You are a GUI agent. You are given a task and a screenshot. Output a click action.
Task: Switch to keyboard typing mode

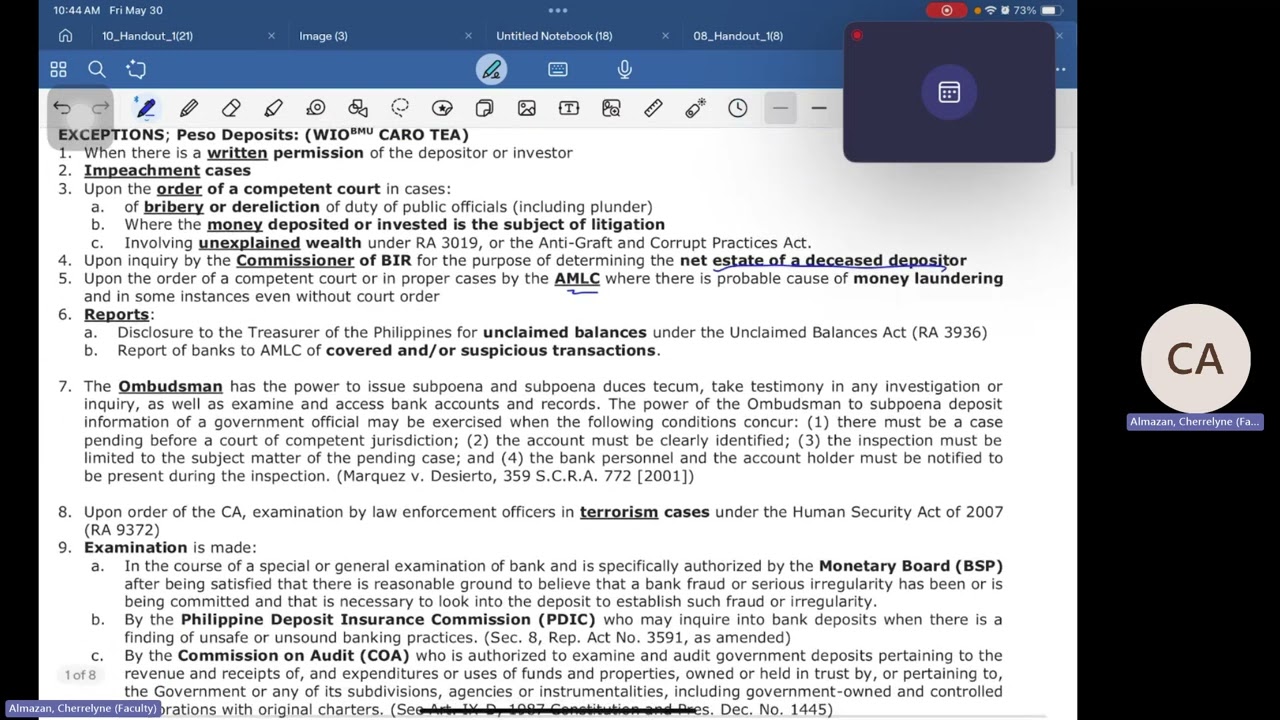(558, 69)
